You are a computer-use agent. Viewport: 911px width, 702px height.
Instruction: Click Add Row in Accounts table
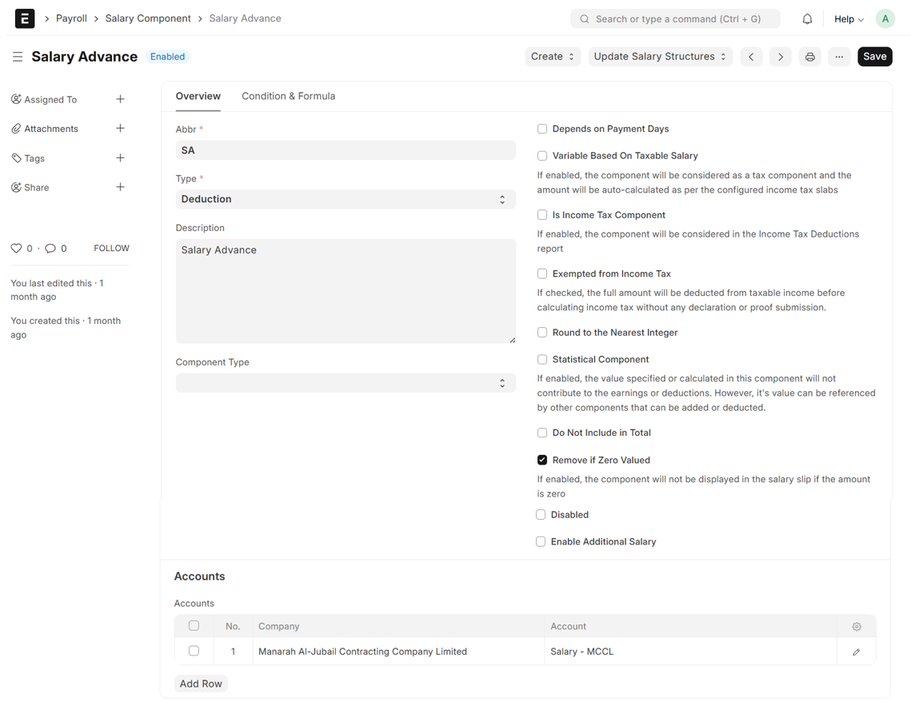pos(200,684)
